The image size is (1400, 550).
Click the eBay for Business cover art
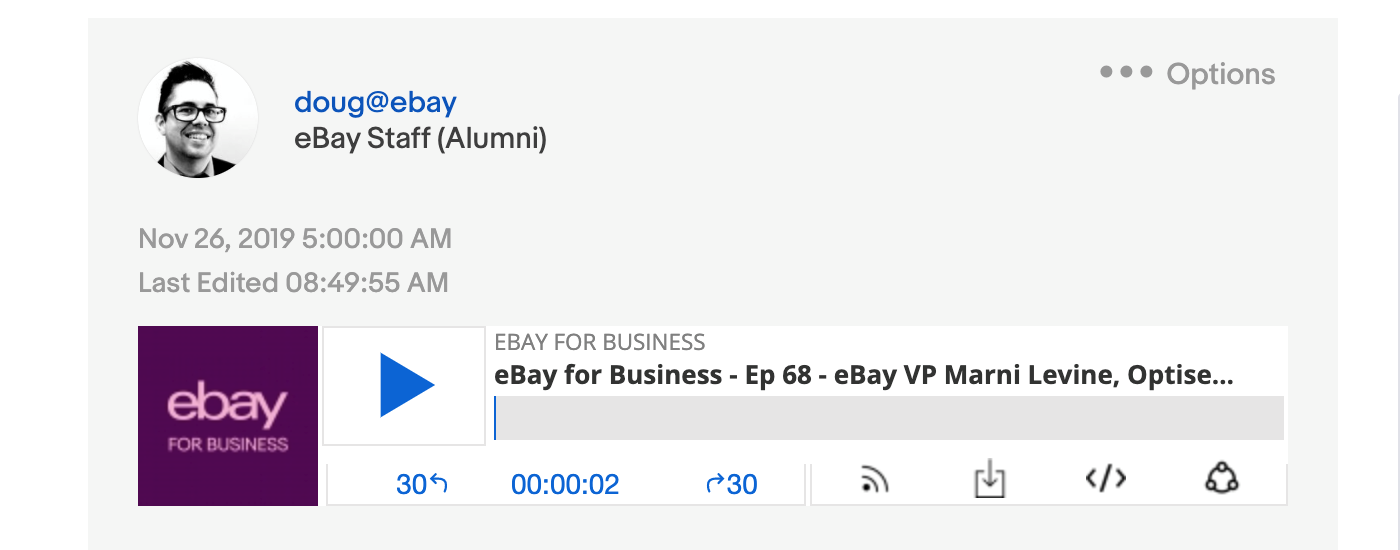(x=228, y=416)
